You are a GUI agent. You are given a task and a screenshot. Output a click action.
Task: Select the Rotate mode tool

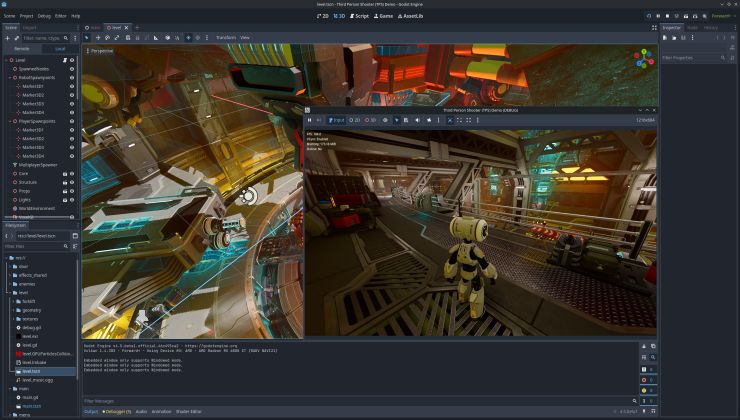click(109, 38)
